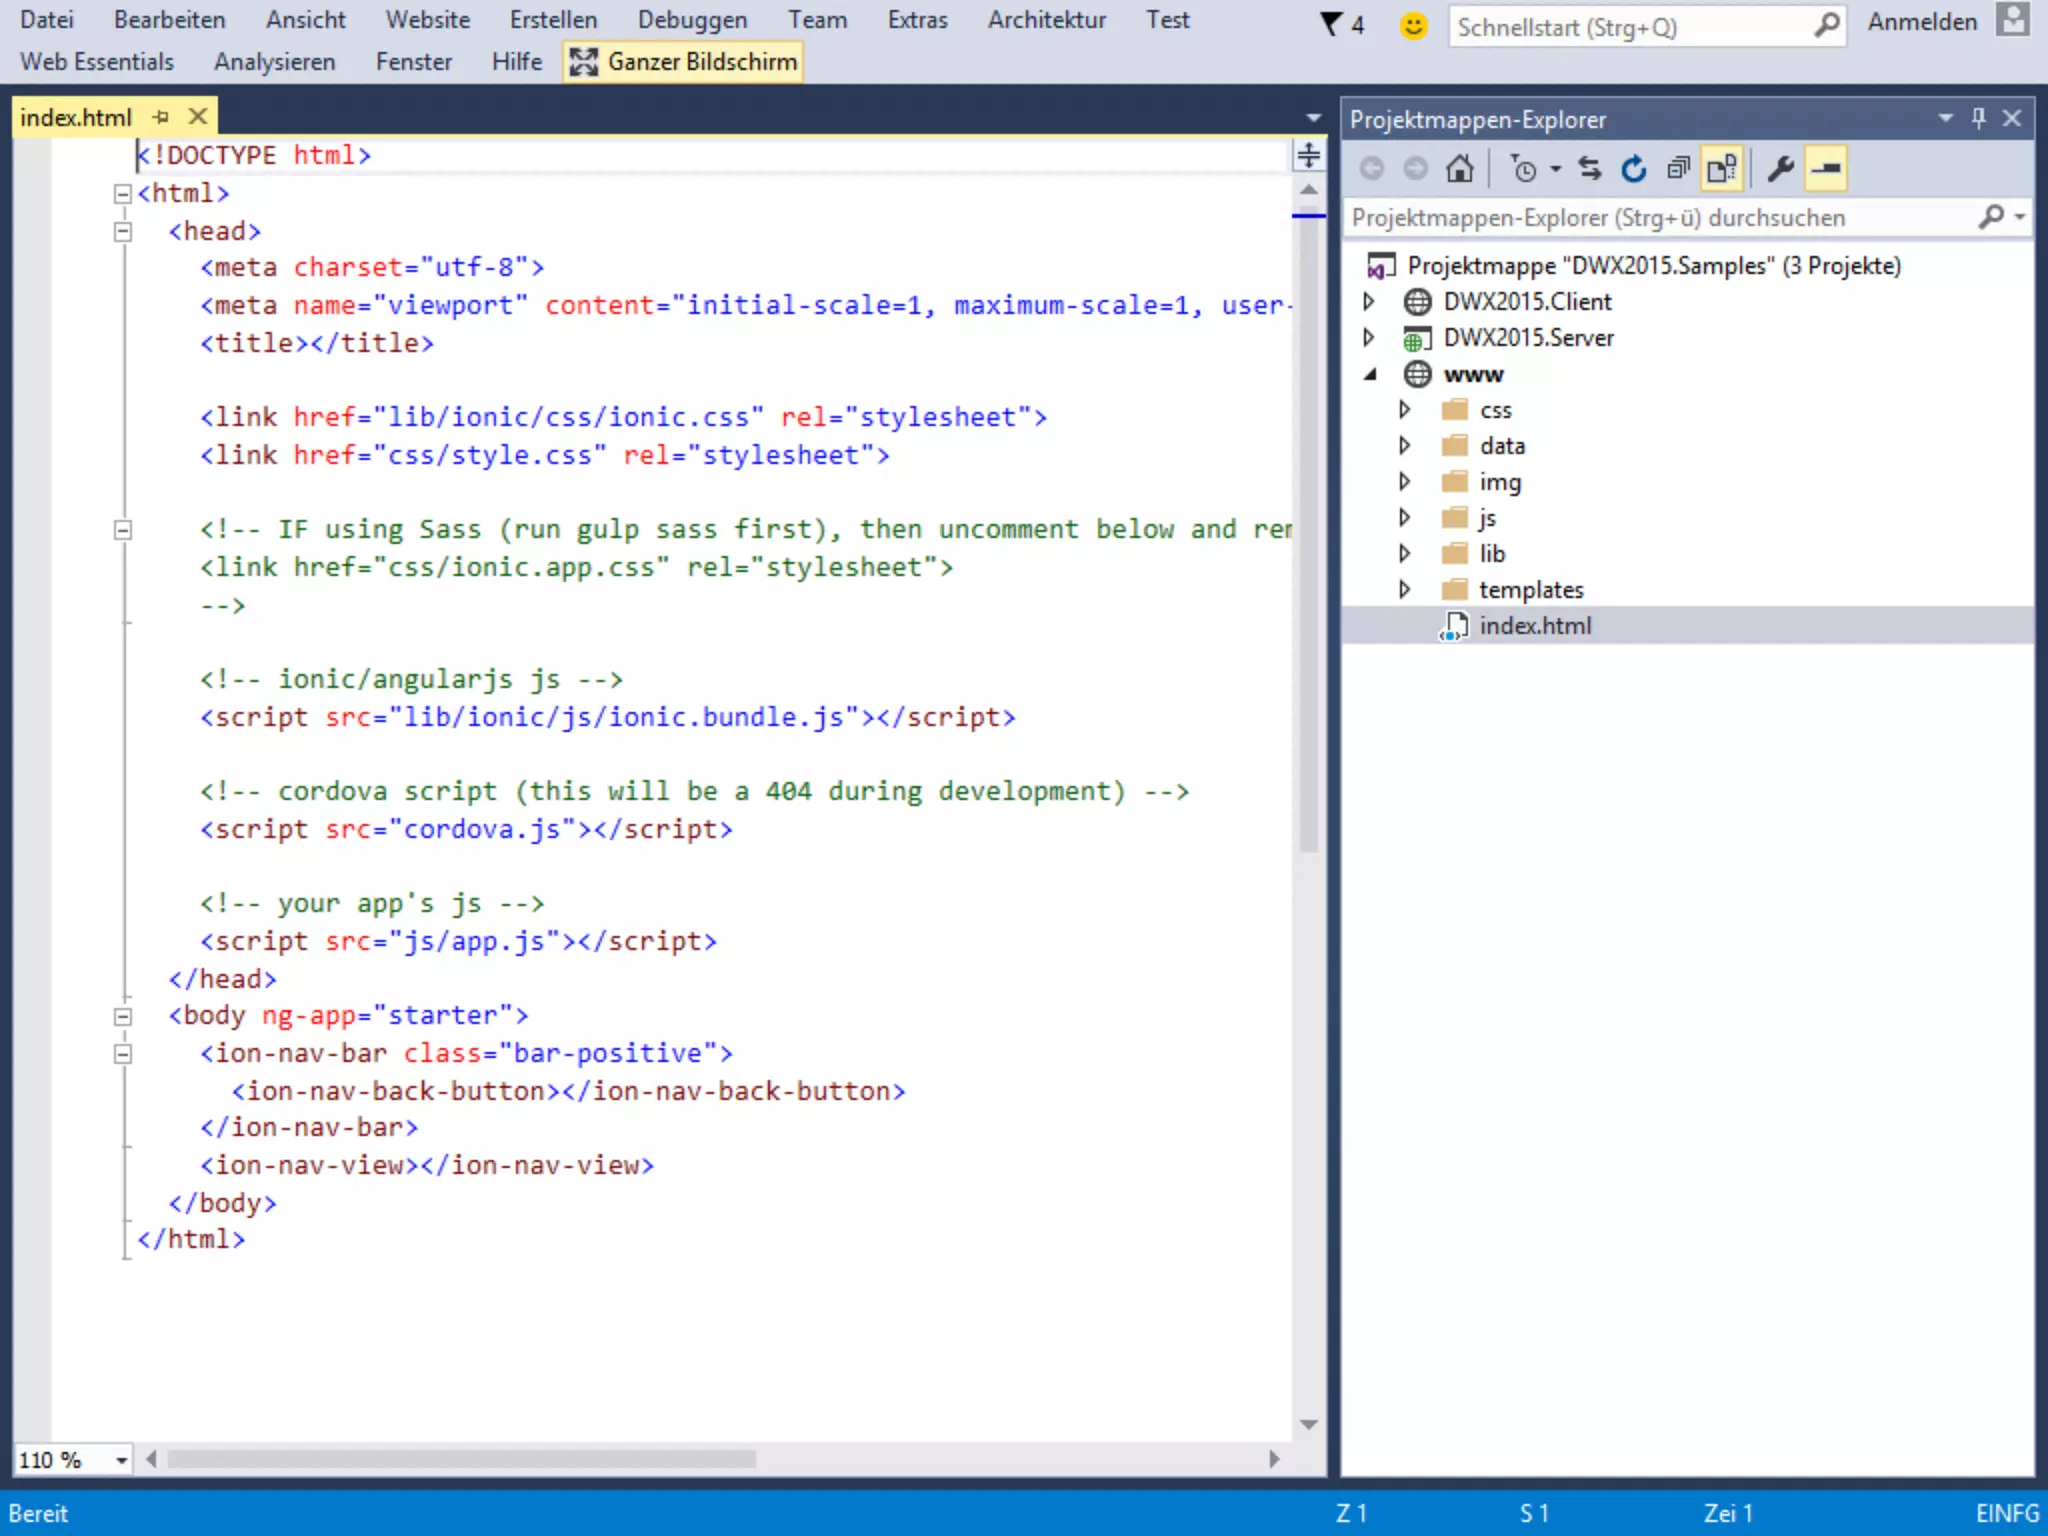Click the Schnellstart search field
This screenshot has height=1536, width=2048.
click(1630, 27)
